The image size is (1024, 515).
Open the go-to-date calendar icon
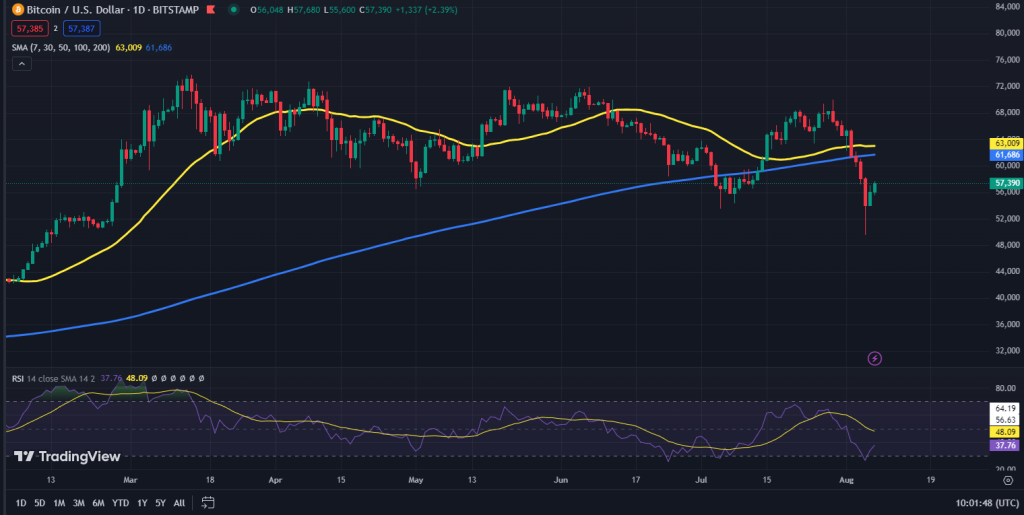point(208,503)
